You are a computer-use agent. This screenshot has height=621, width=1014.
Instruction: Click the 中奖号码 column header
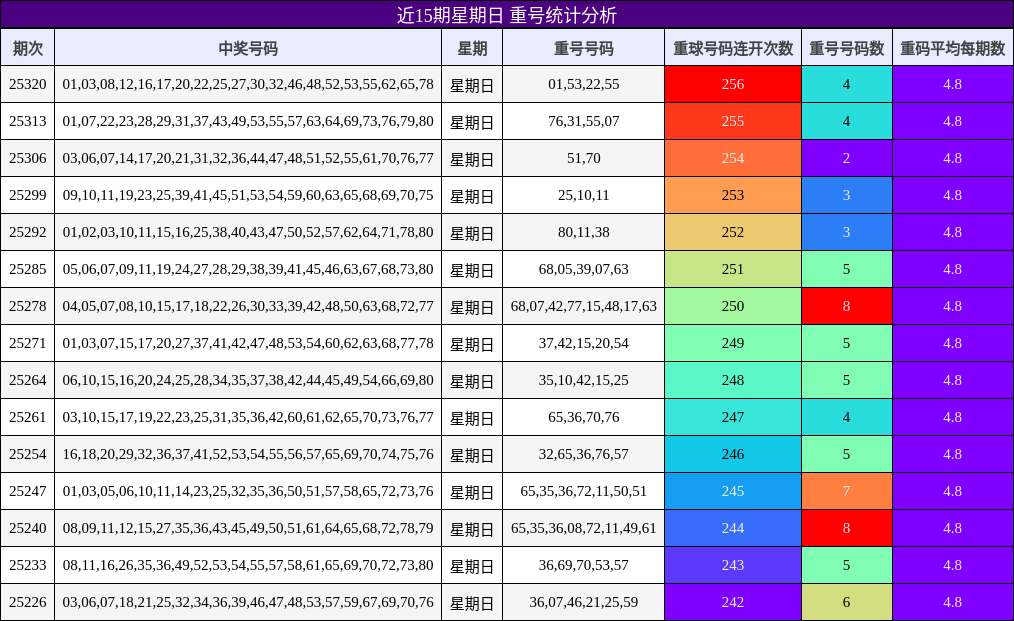pyautogui.click(x=249, y=46)
